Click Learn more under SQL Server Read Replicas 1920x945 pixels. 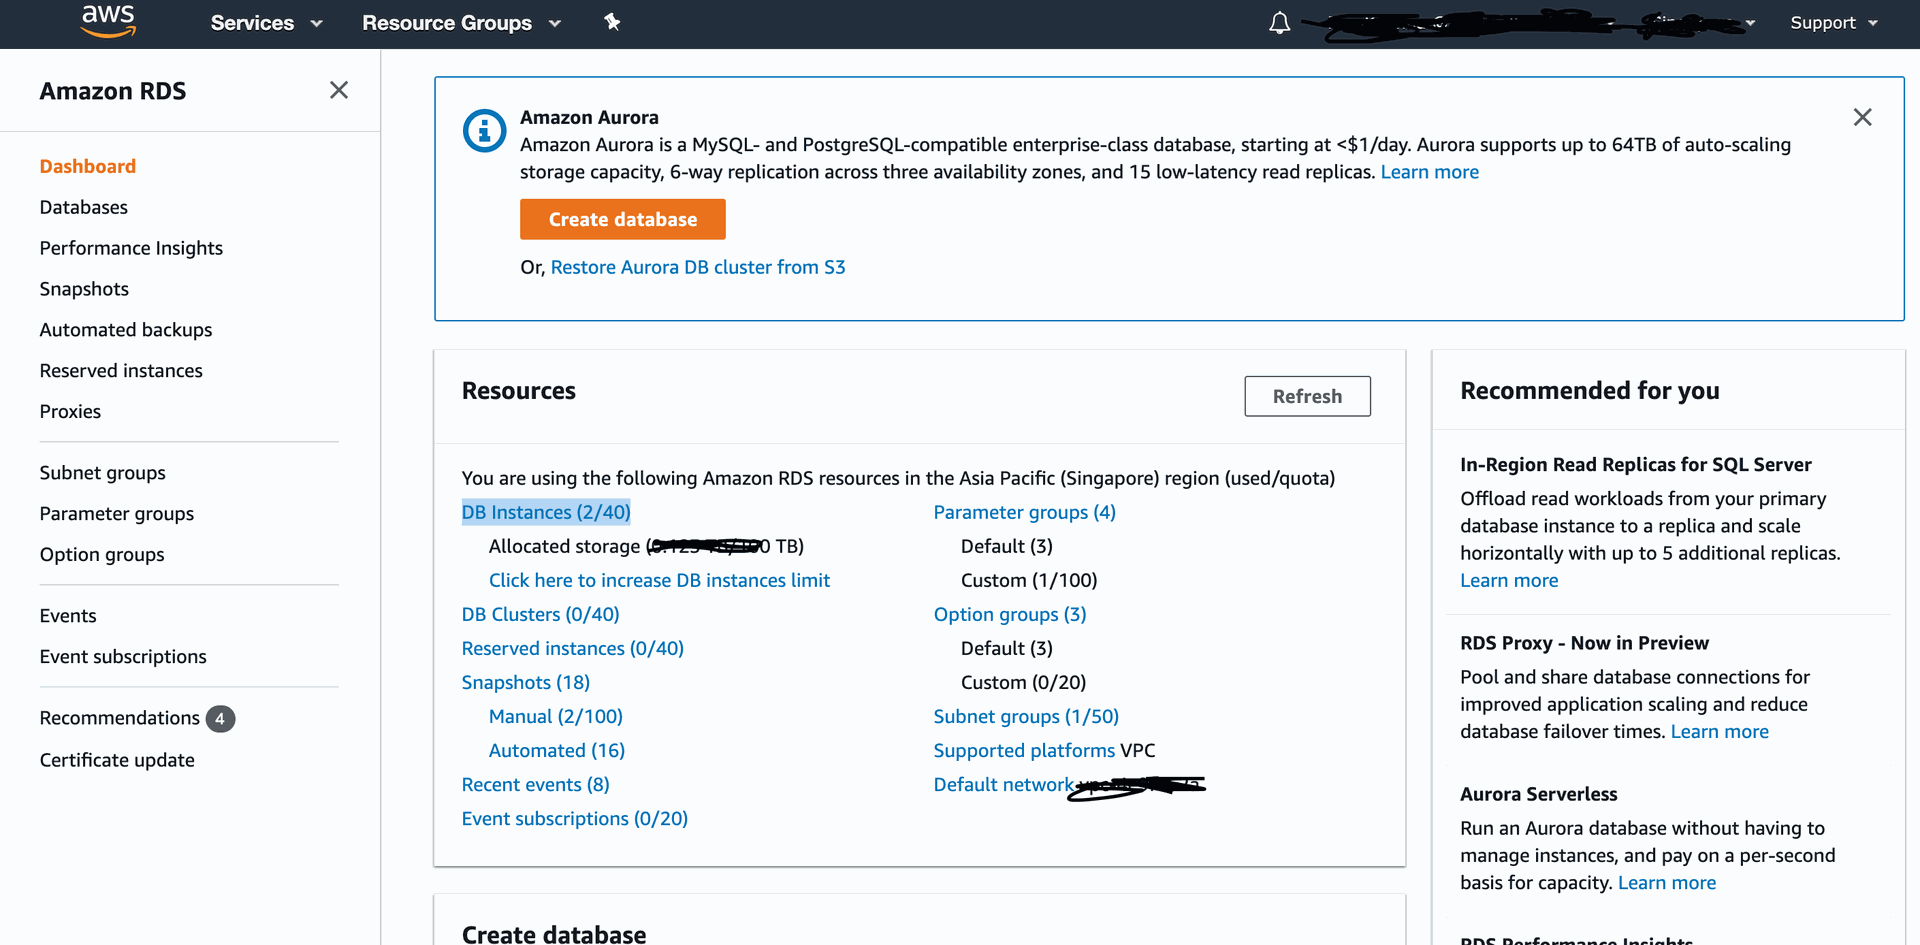tap(1509, 580)
